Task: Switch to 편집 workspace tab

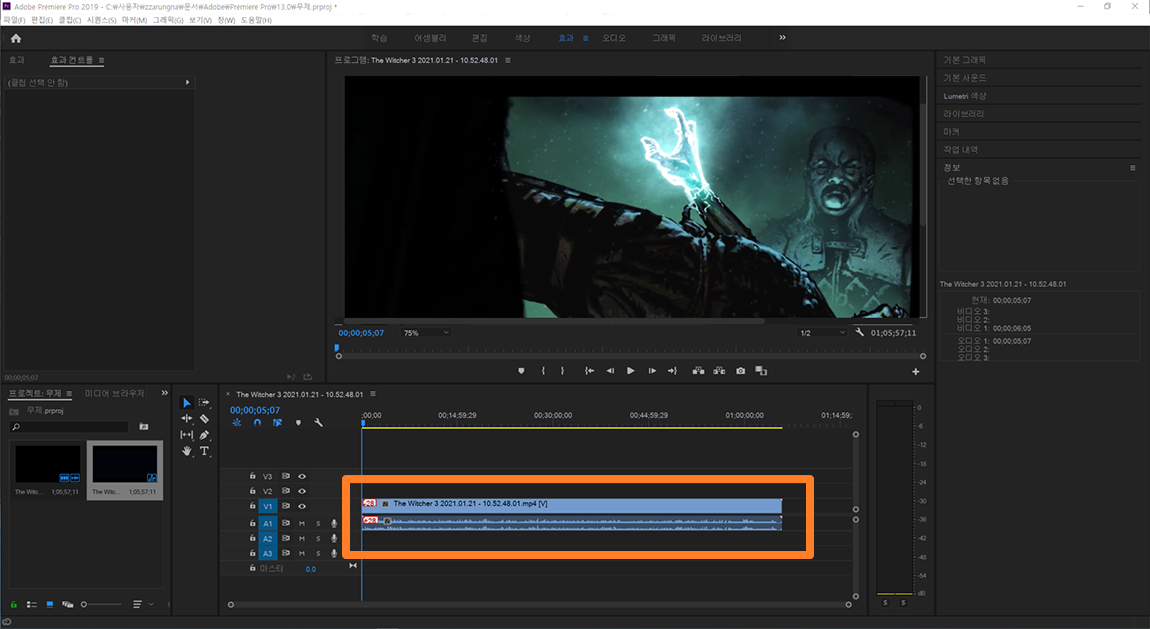Action: point(480,37)
